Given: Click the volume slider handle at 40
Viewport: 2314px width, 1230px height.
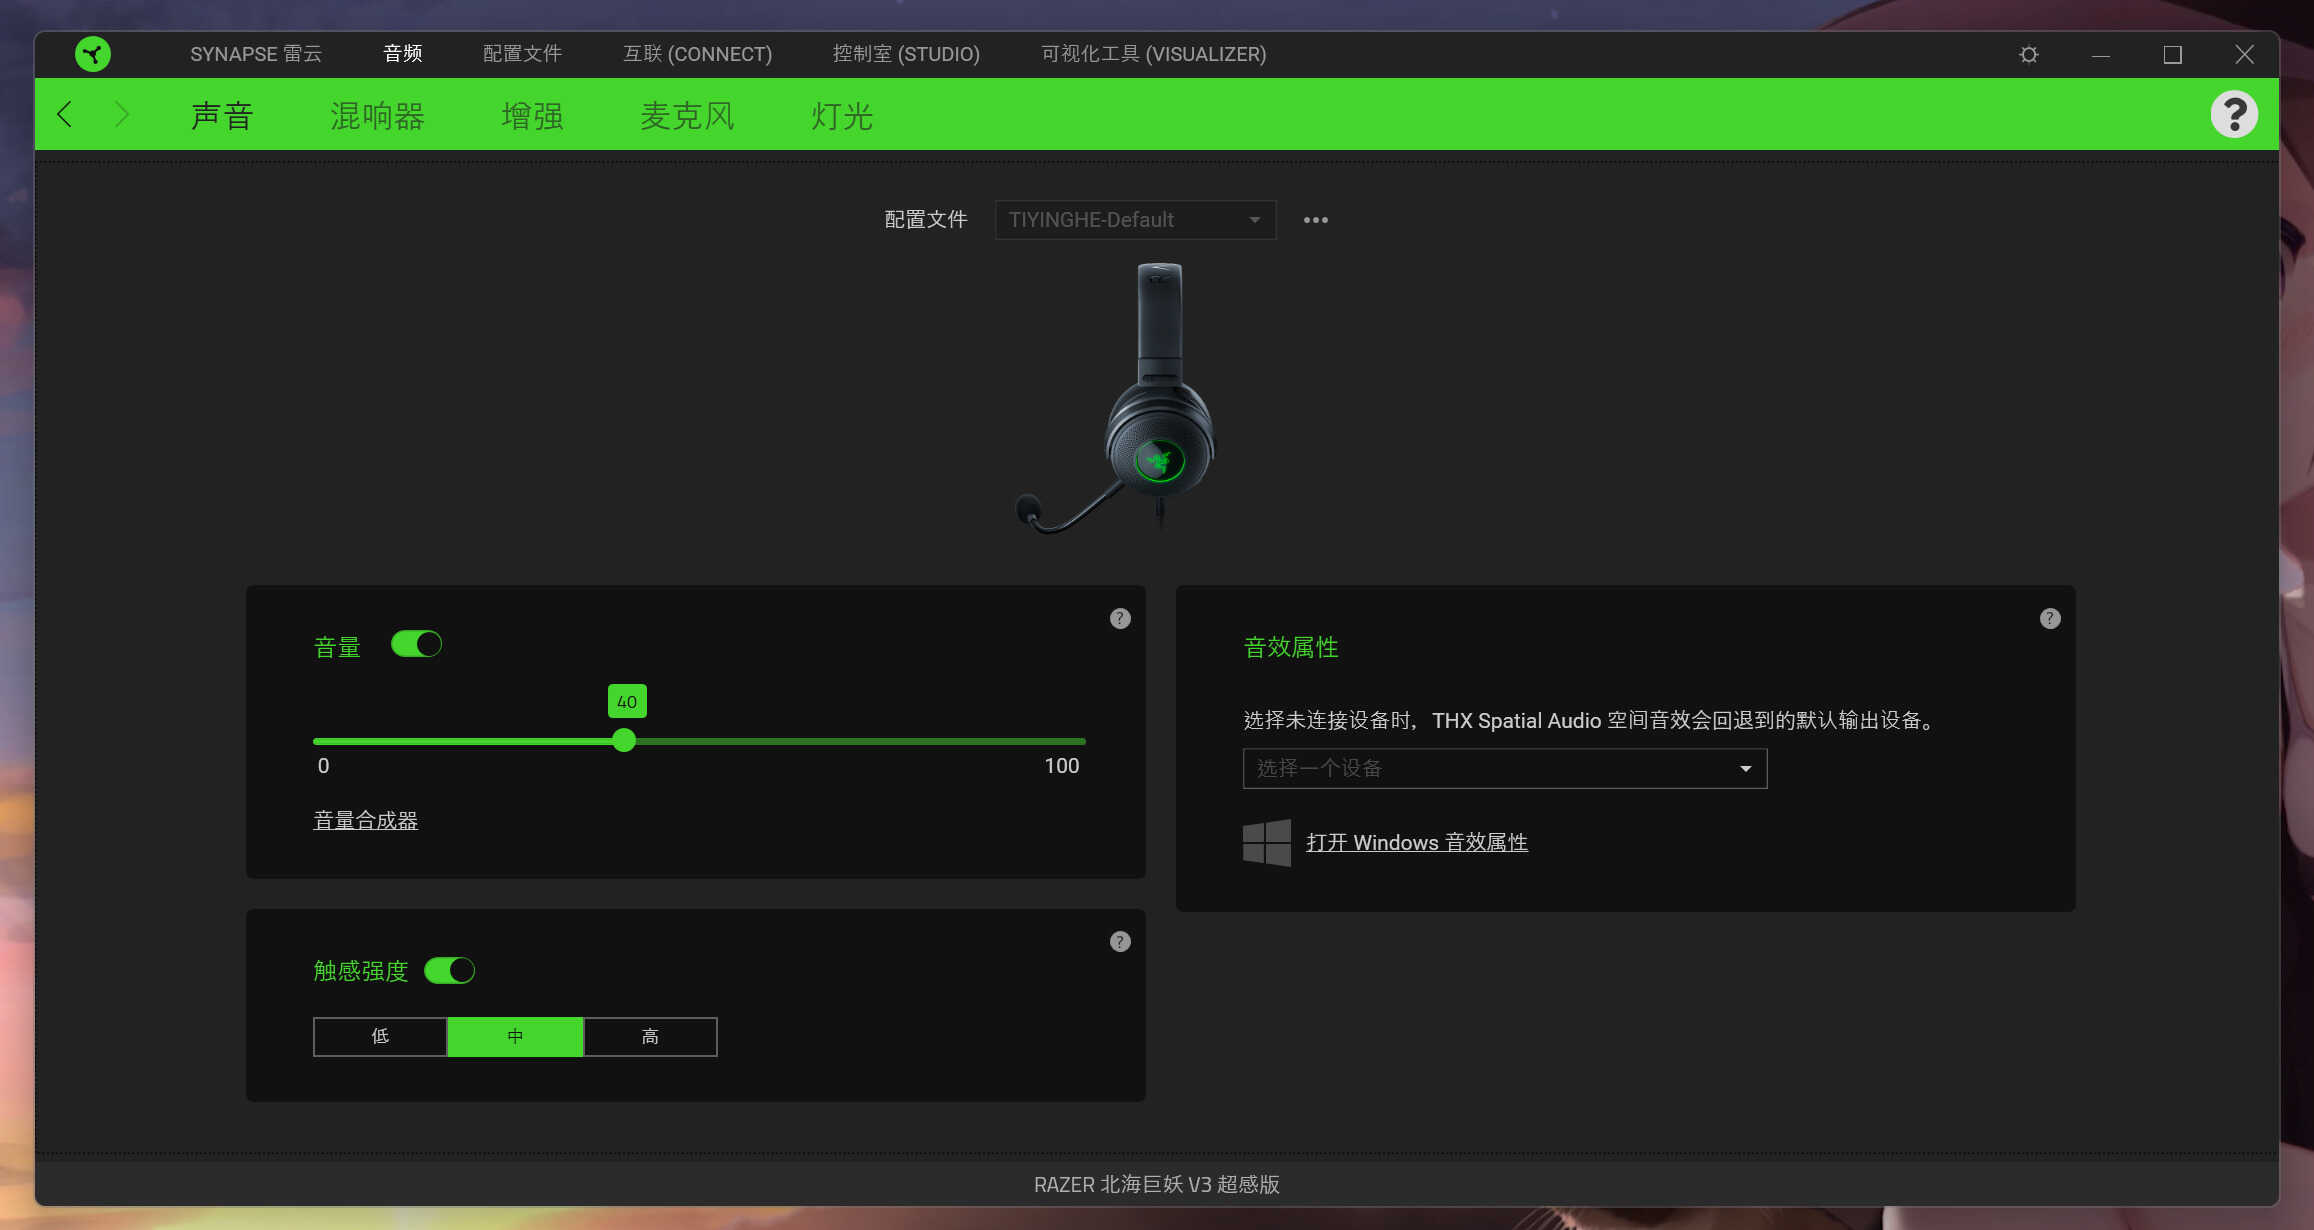Looking at the screenshot, I should (624, 740).
